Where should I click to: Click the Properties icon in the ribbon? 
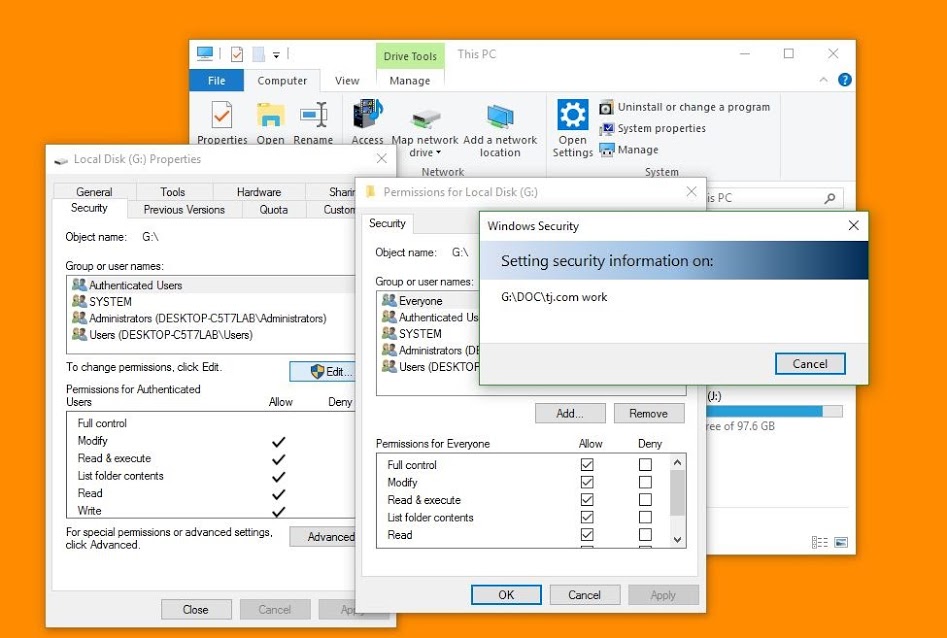(x=222, y=118)
